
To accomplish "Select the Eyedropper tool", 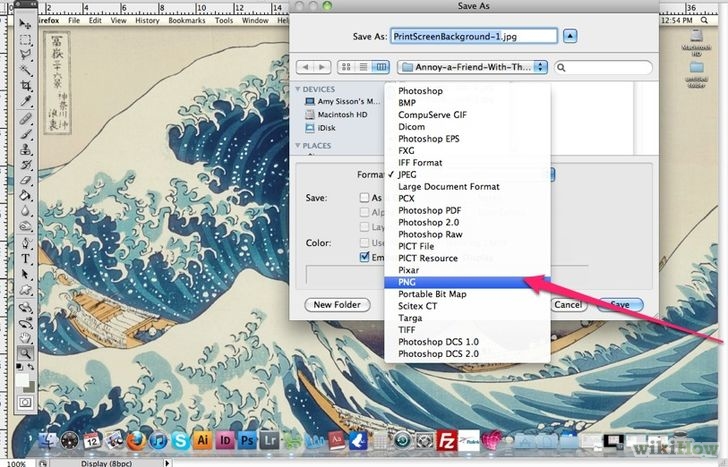I will (x=25, y=101).
